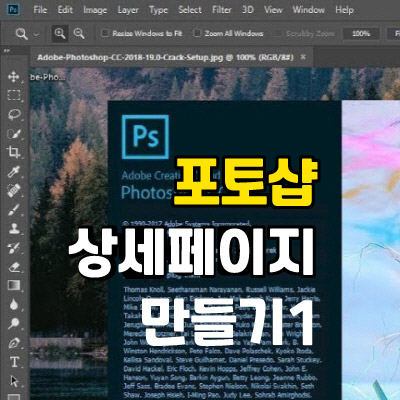Open the Edit menu
The height and width of the screenshot is (400, 400).
pos(65,10)
